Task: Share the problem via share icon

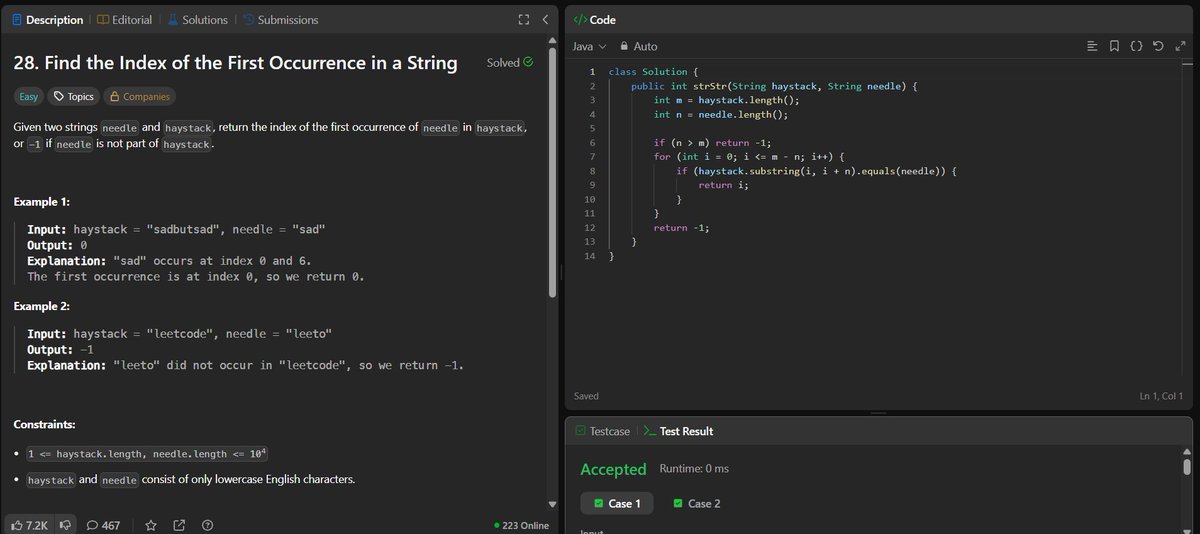Action: [x=179, y=525]
